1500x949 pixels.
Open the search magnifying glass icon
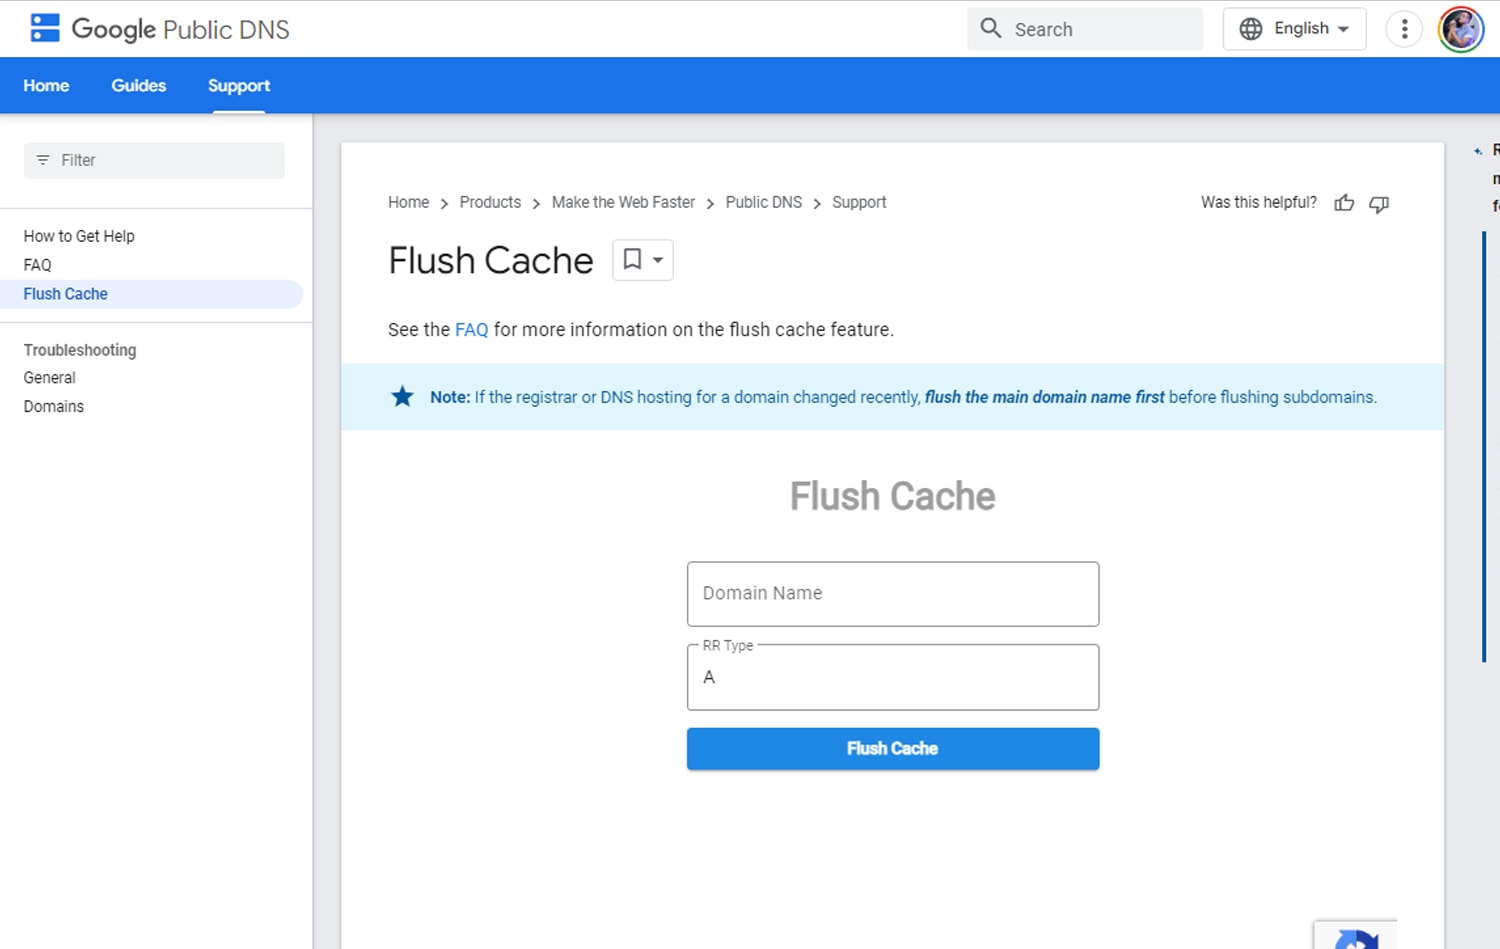[x=990, y=29]
